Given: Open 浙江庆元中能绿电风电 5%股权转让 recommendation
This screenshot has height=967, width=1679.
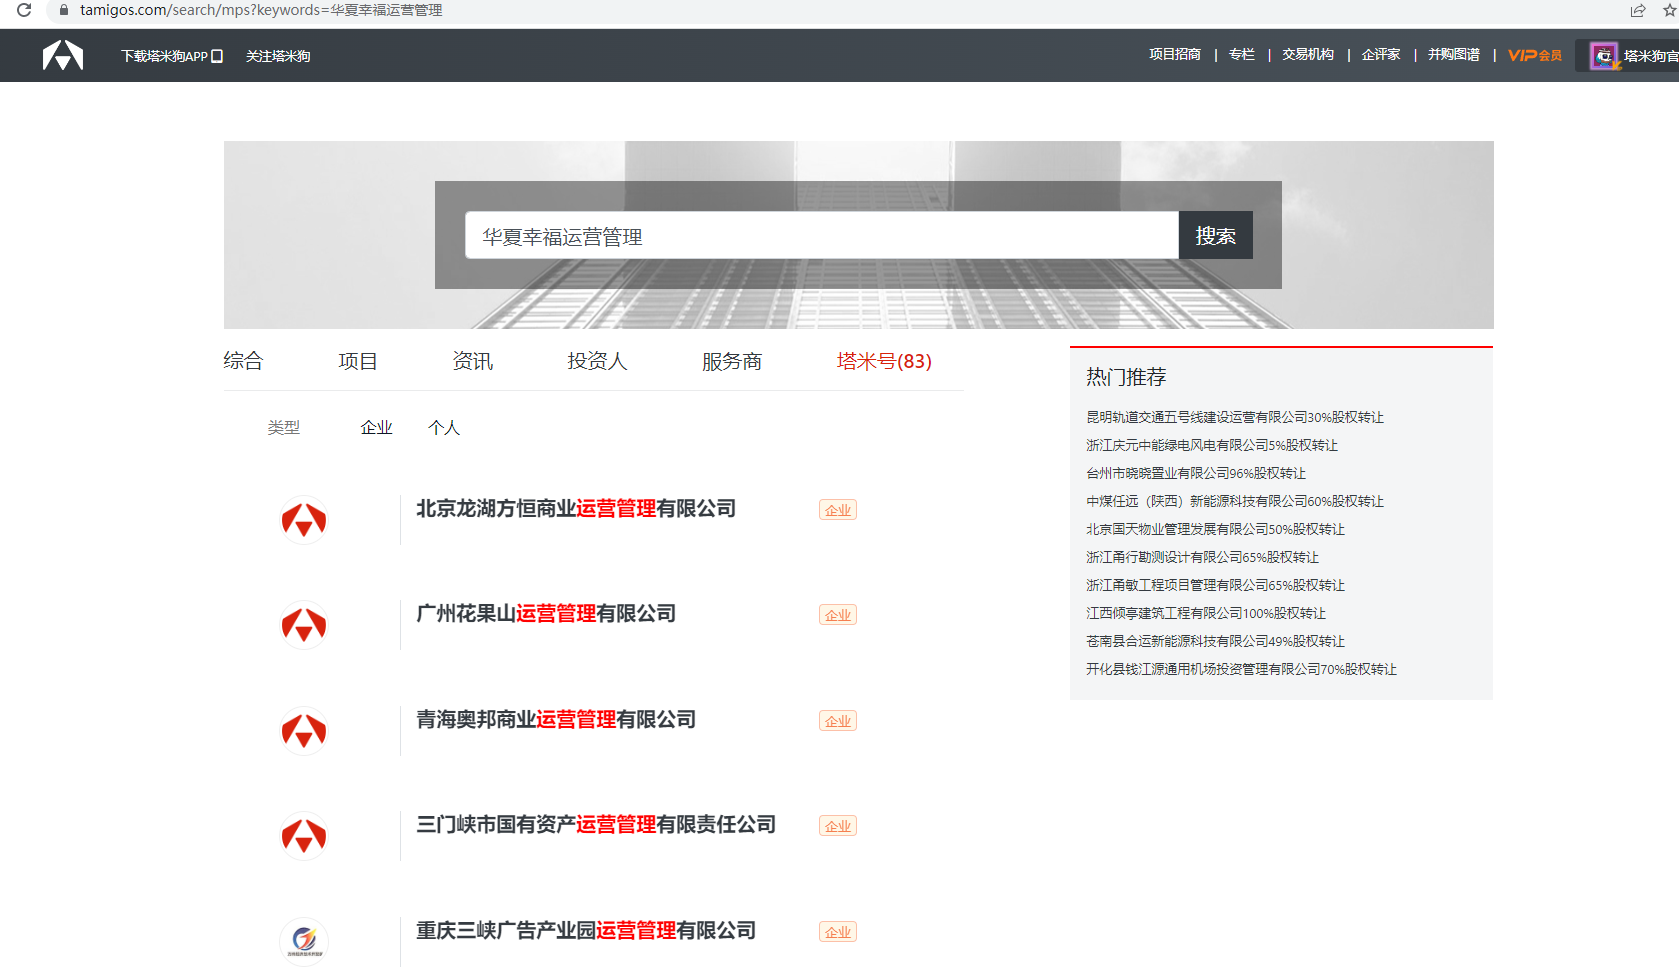Looking at the screenshot, I should 1212,445.
